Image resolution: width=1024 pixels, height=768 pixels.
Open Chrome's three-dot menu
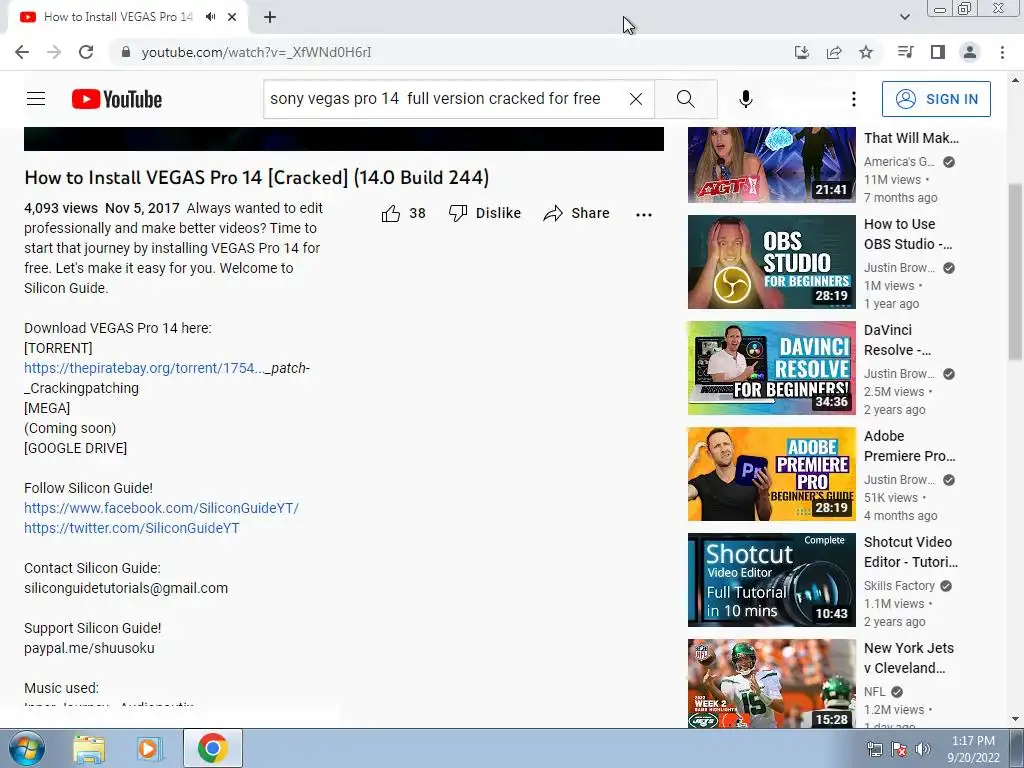(x=1002, y=52)
